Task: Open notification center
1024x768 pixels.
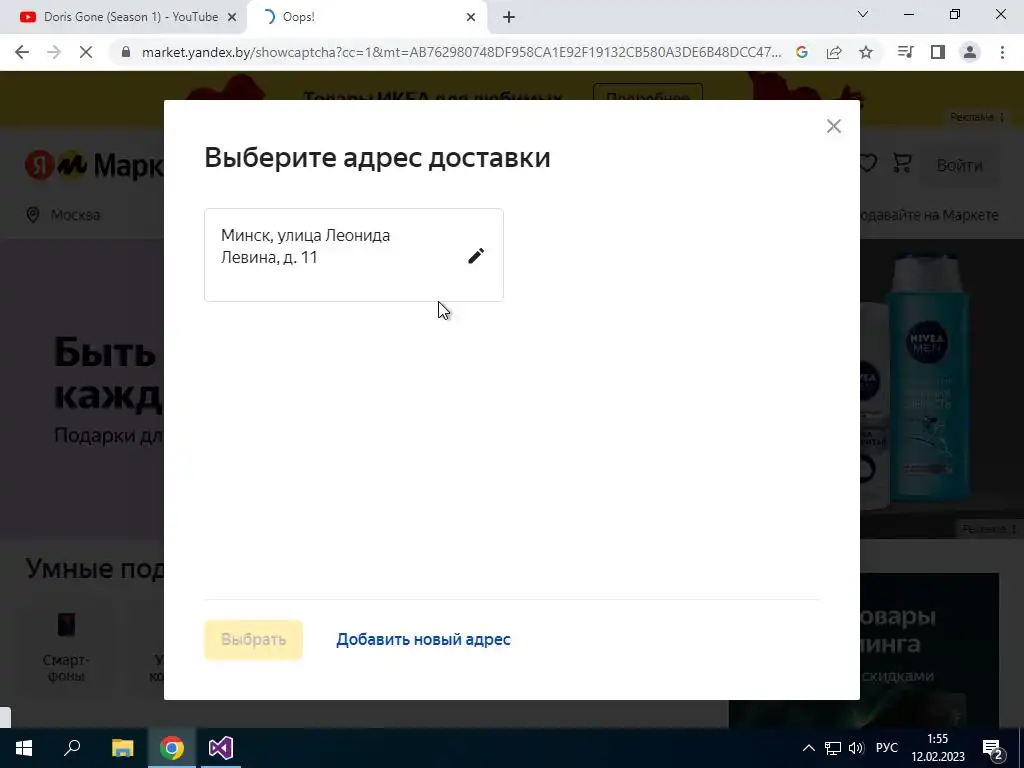Action: click(993, 748)
